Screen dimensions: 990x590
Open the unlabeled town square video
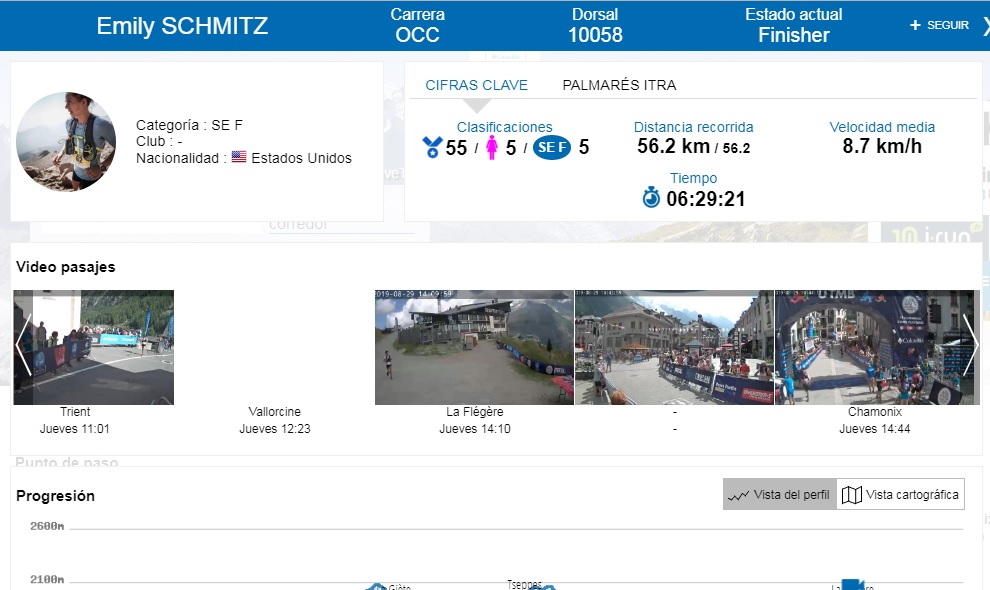(x=674, y=347)
